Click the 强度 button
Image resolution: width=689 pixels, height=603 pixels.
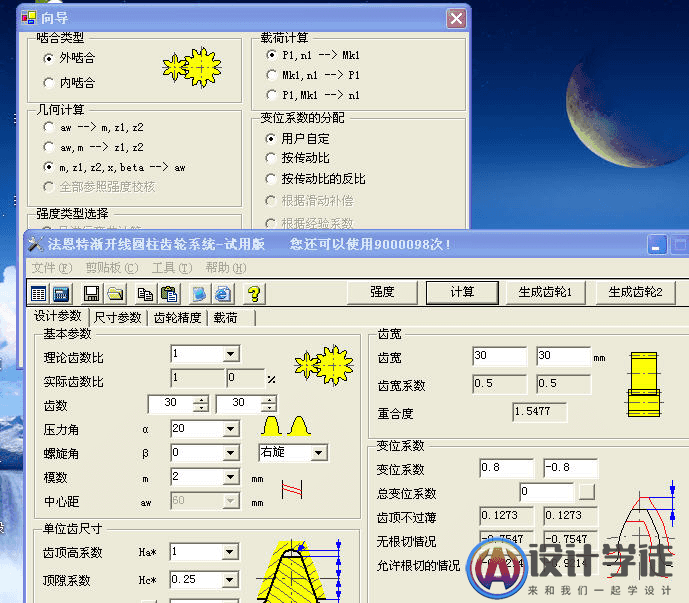click(x=382, y=292)
